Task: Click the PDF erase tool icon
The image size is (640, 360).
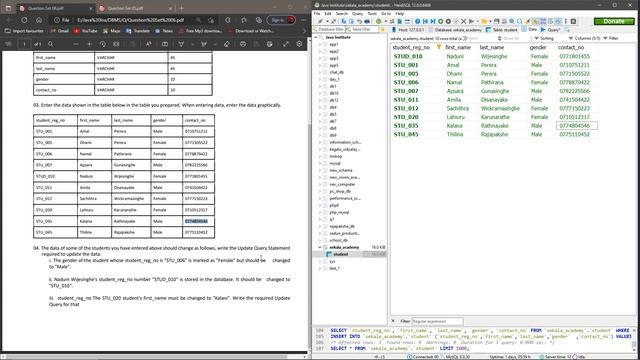Action: (227, 44)
